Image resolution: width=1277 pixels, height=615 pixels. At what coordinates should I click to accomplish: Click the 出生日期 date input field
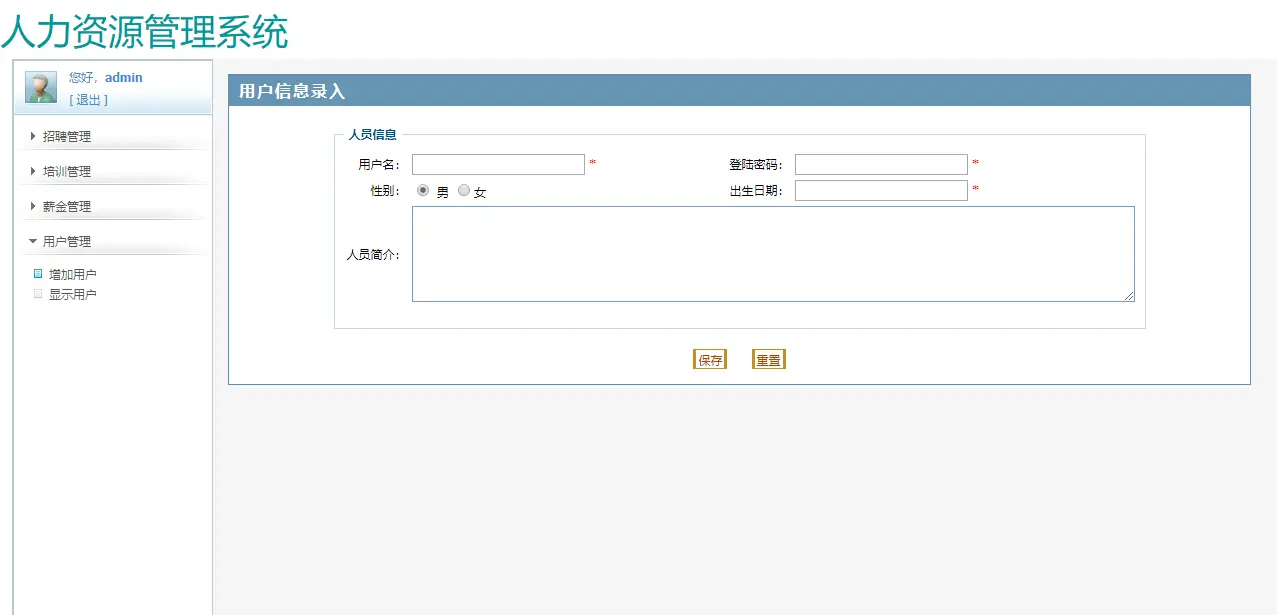tap(880, 190)
